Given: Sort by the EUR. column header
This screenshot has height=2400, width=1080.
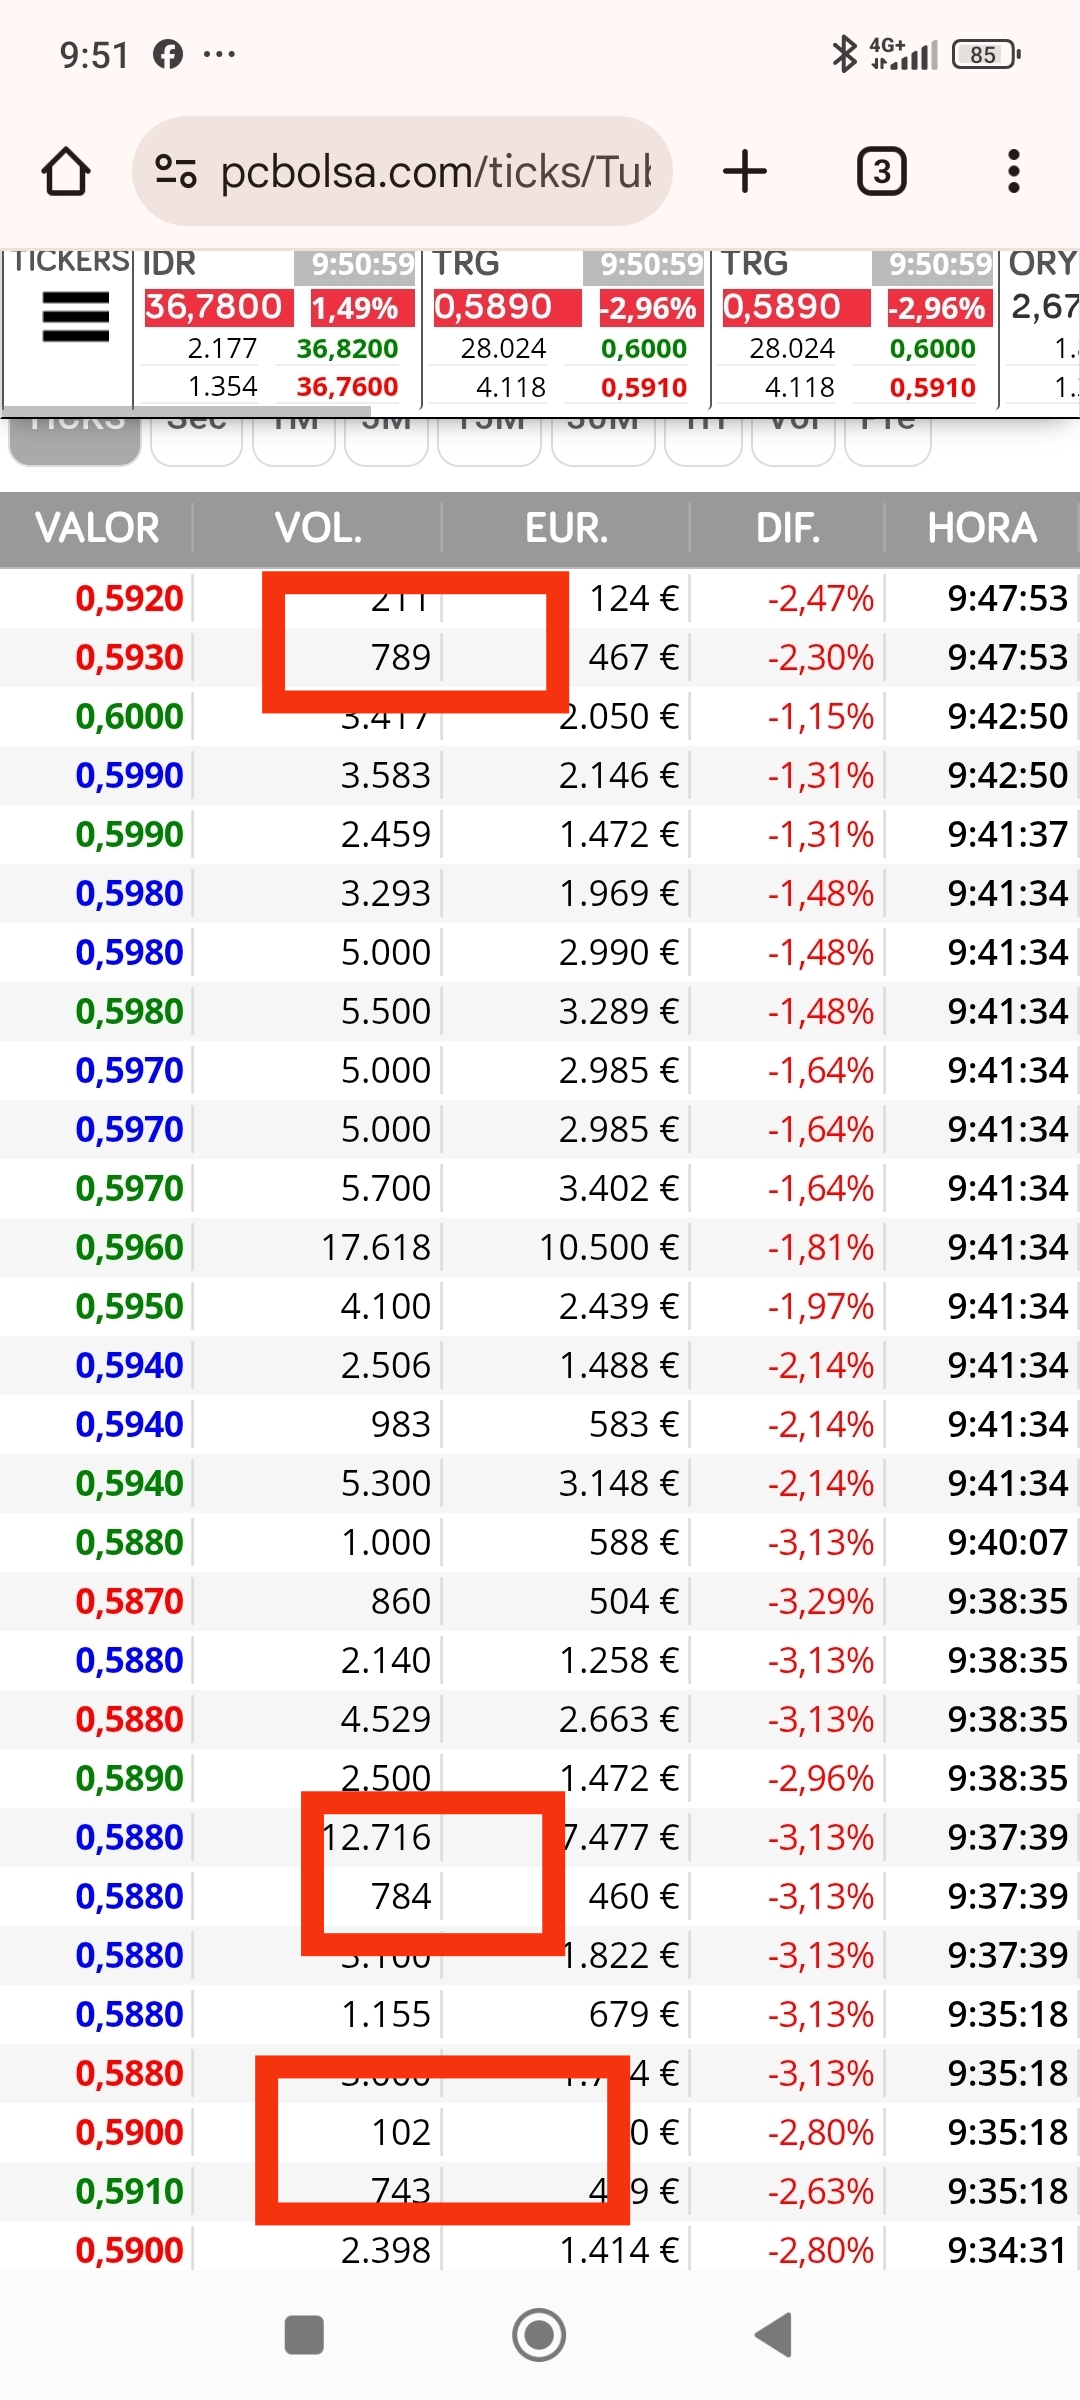Looking at the screenshot, I should coord(566,528).
